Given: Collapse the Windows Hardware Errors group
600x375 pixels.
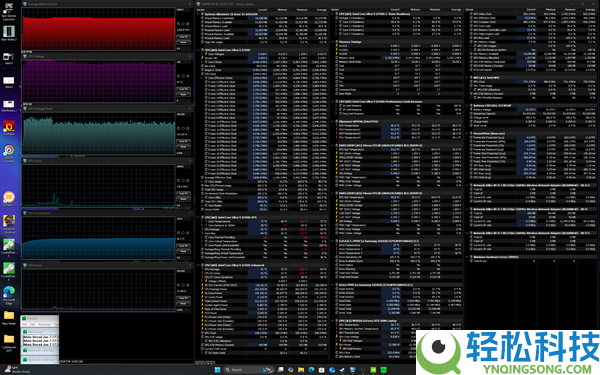Looking at the screenshot, I should (x=467, y=257).
